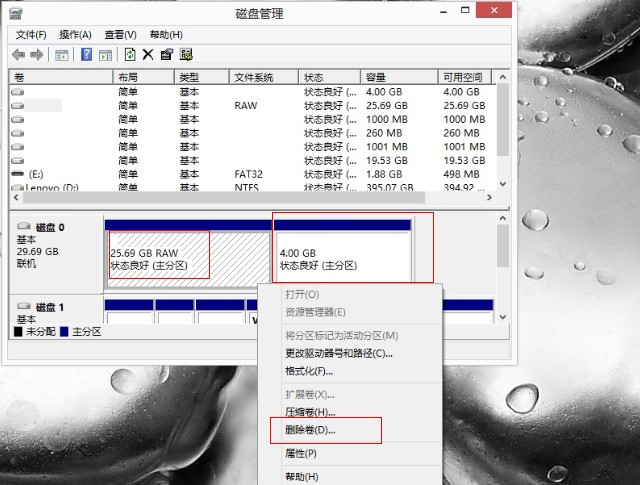Click the Back arrow toolbar icon
Image resolution: width=640 pixels, height=485 pixels.
point(18,54)
